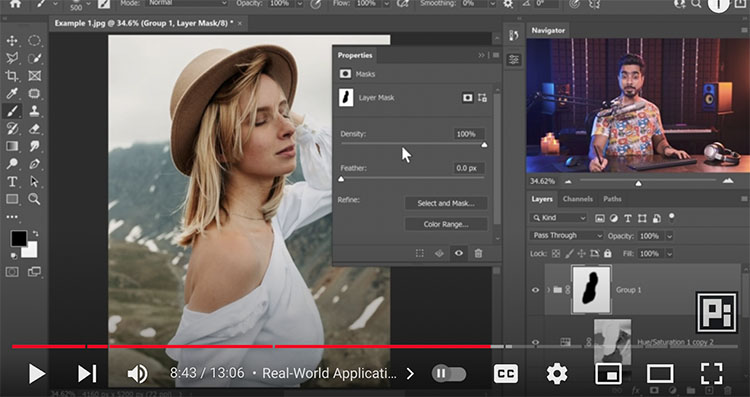Select the Eyedropper tool
Screen dimensions: 750x397
point(11,93)
